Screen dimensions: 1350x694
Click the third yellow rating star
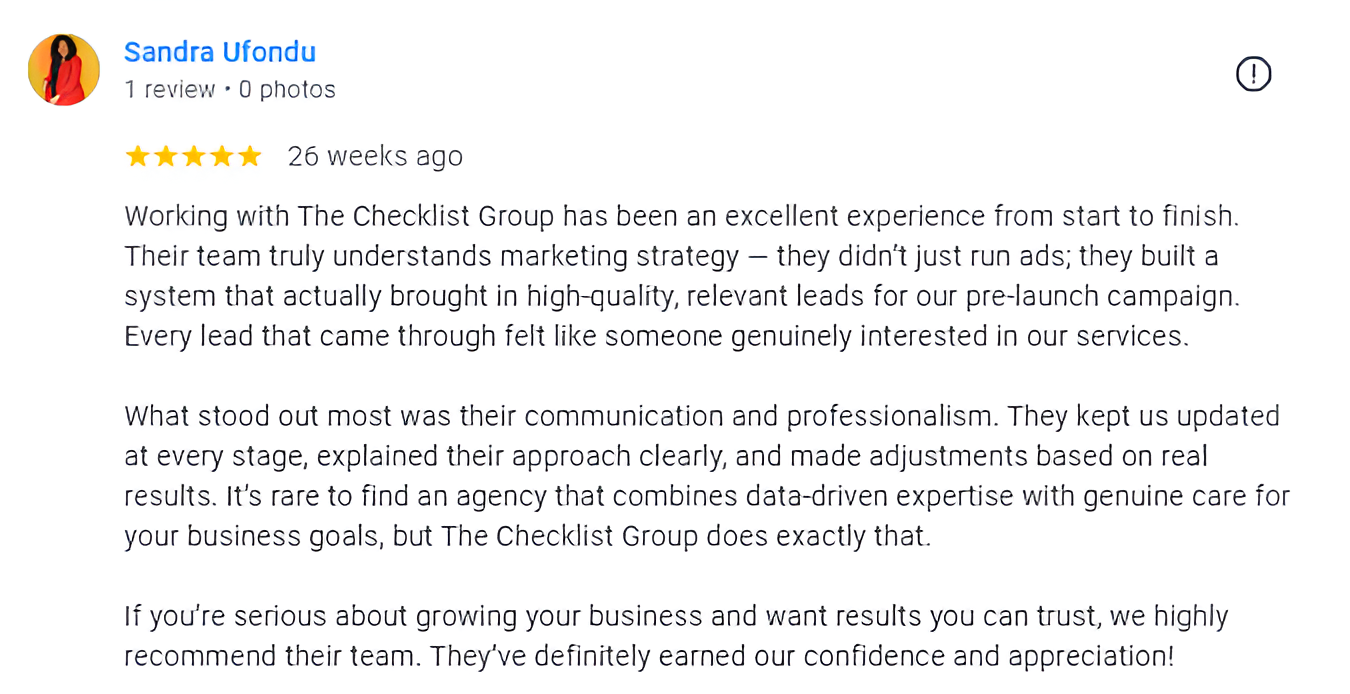coord(193,156)
